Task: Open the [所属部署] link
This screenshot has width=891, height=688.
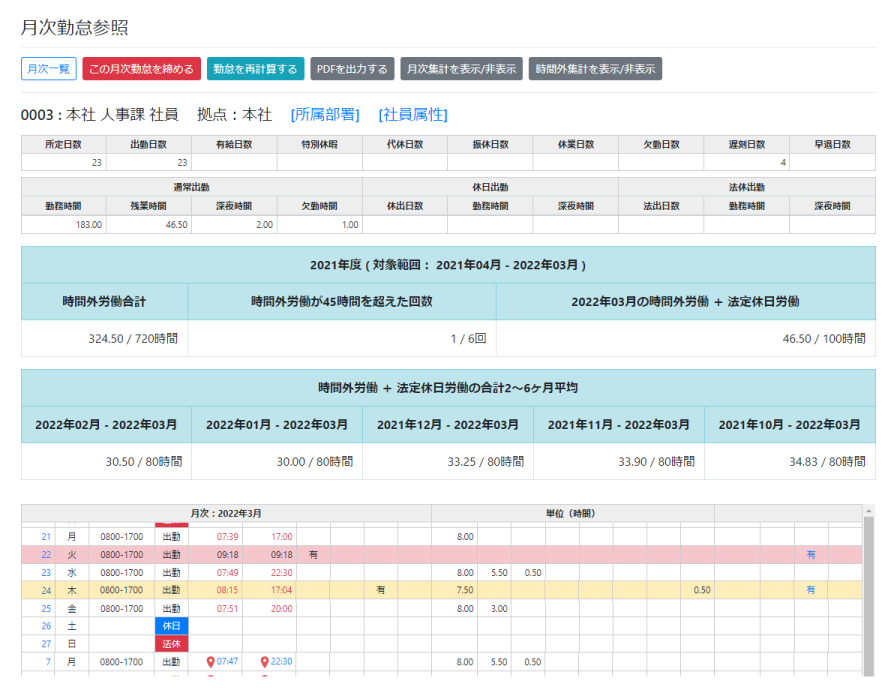Action: [x=325, y=115]
